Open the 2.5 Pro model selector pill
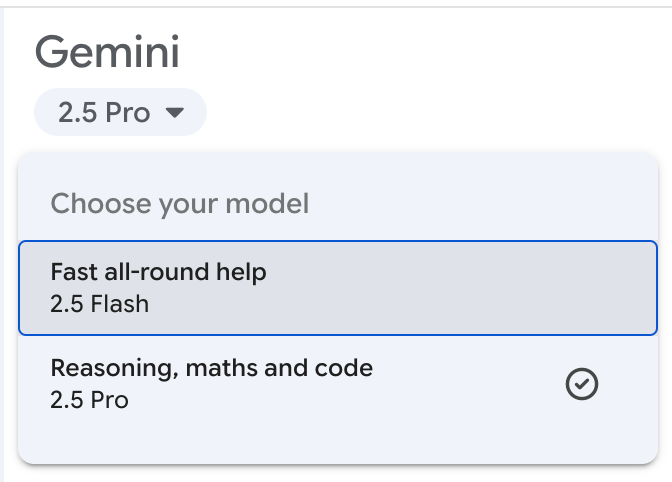 [x=120, y=112]
